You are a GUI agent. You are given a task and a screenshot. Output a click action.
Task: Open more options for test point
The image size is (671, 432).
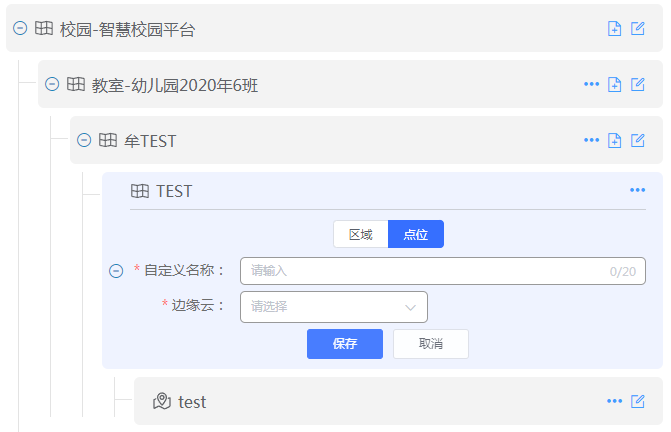[614, 401]
